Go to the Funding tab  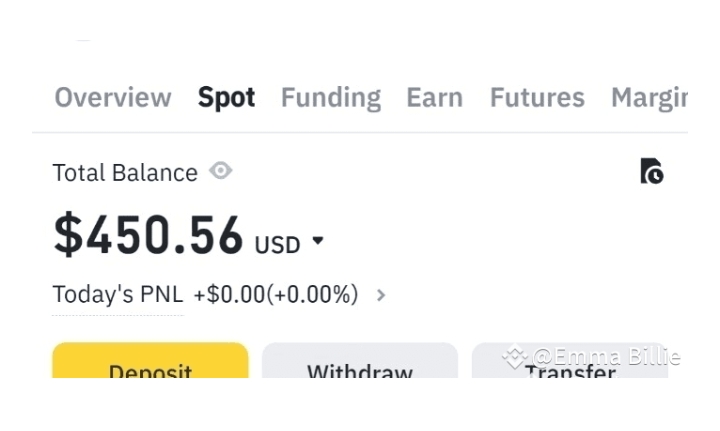pyautogui.click(x=330, y=98)
